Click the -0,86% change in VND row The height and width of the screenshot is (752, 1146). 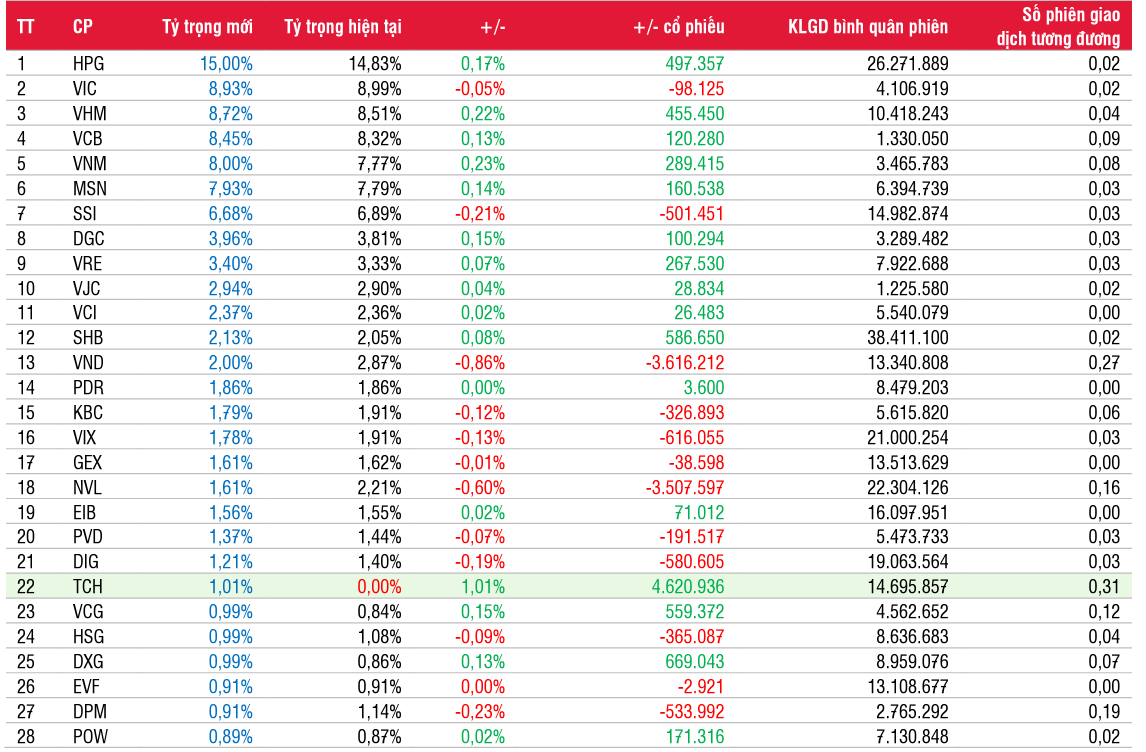(480, 362)
